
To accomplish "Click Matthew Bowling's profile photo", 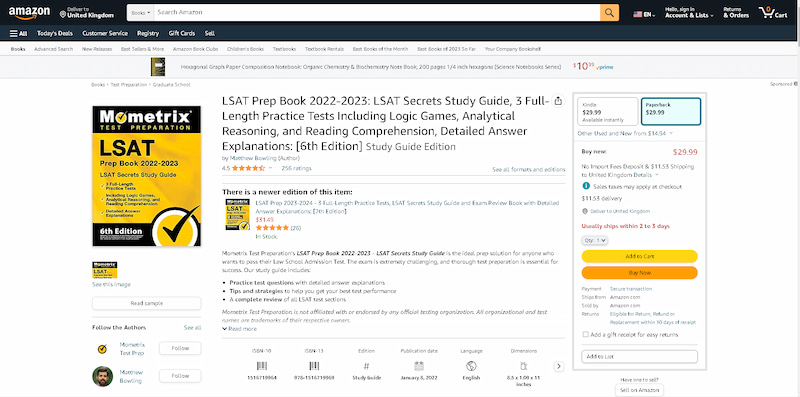I will click(x=102, y=376).
